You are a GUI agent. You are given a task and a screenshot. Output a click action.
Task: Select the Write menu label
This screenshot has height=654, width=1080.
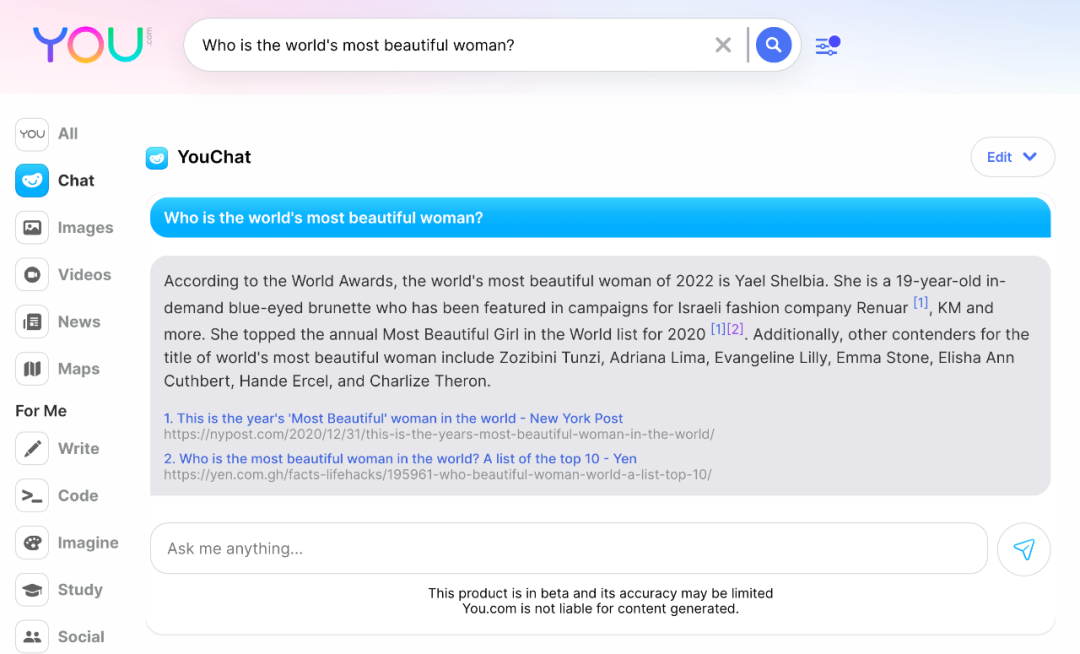pos(79,449)
